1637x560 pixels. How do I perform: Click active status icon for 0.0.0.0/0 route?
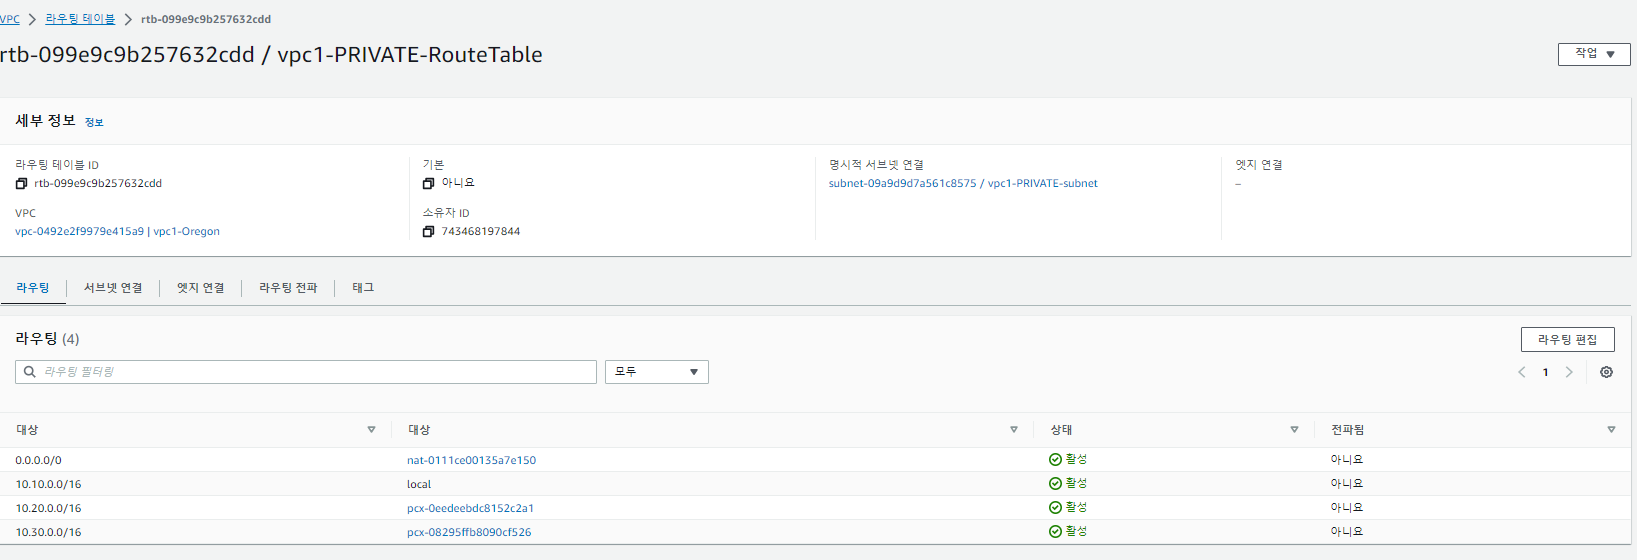[1055, 460]
